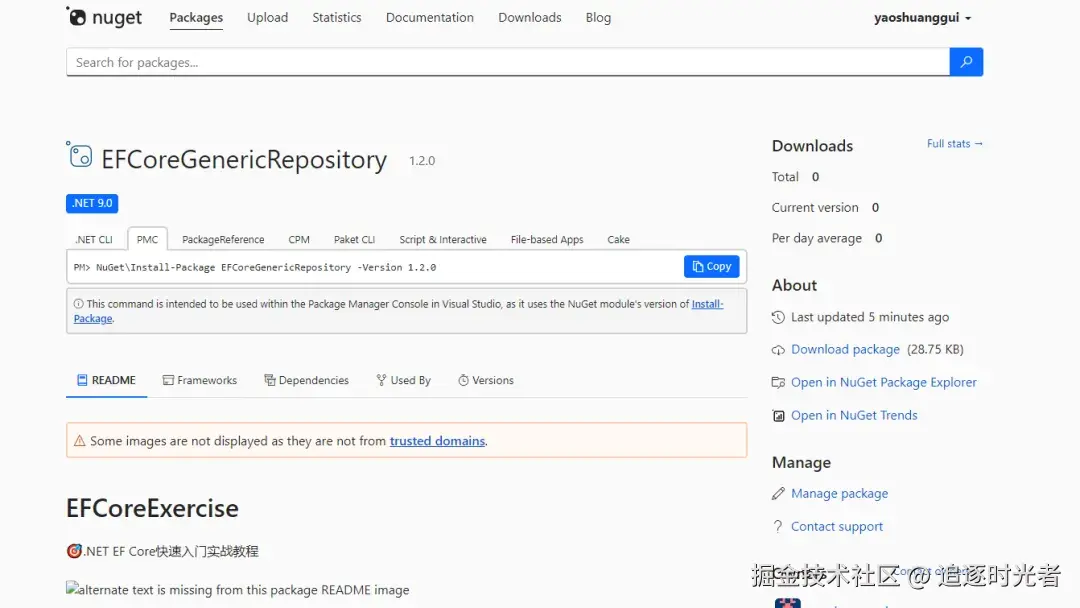
Task: Click the .NET 9.0 framework badge
Action: tap(92, 203)
